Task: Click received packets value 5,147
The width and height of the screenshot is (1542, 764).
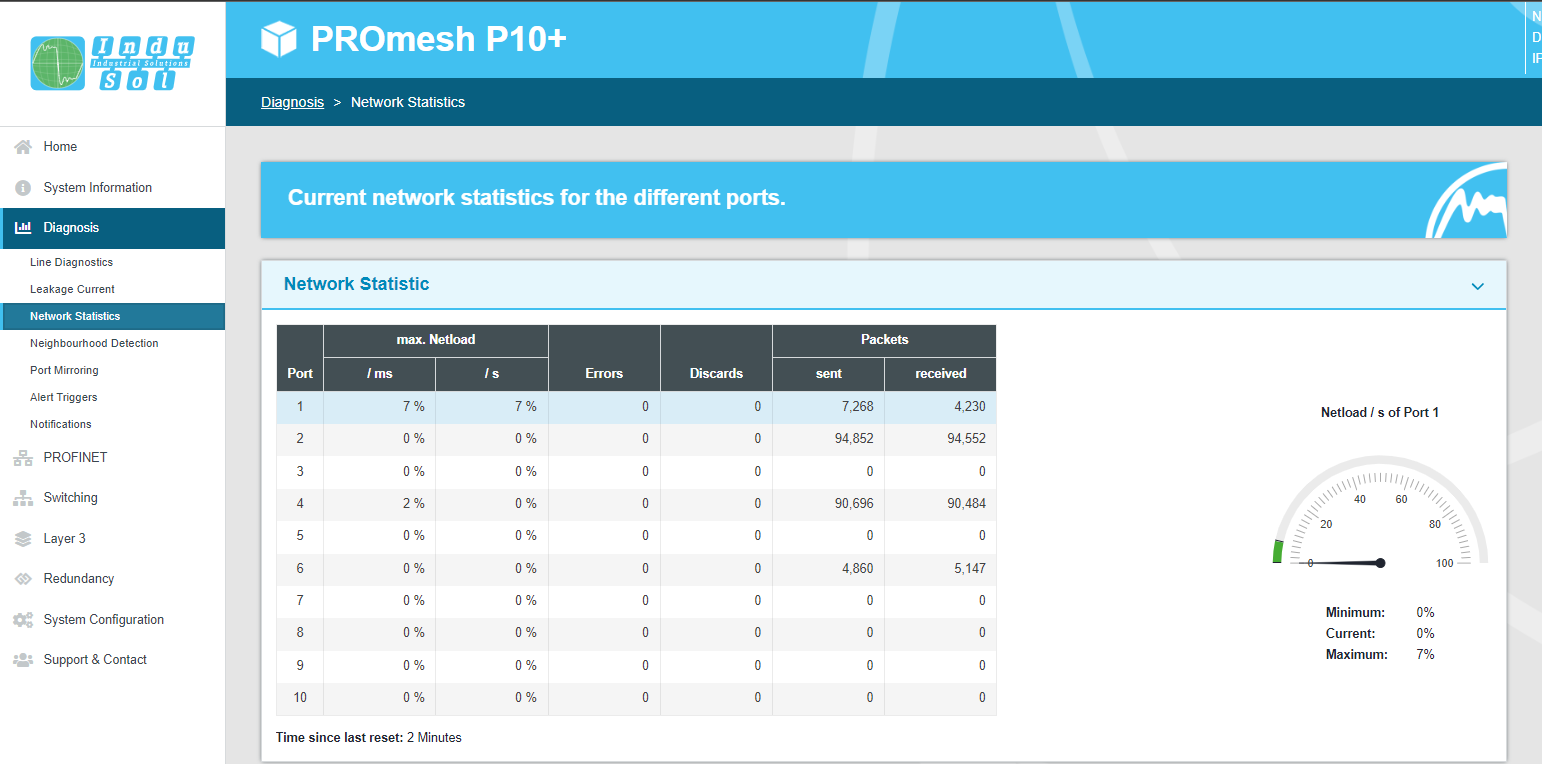Action: pos(968,568)
